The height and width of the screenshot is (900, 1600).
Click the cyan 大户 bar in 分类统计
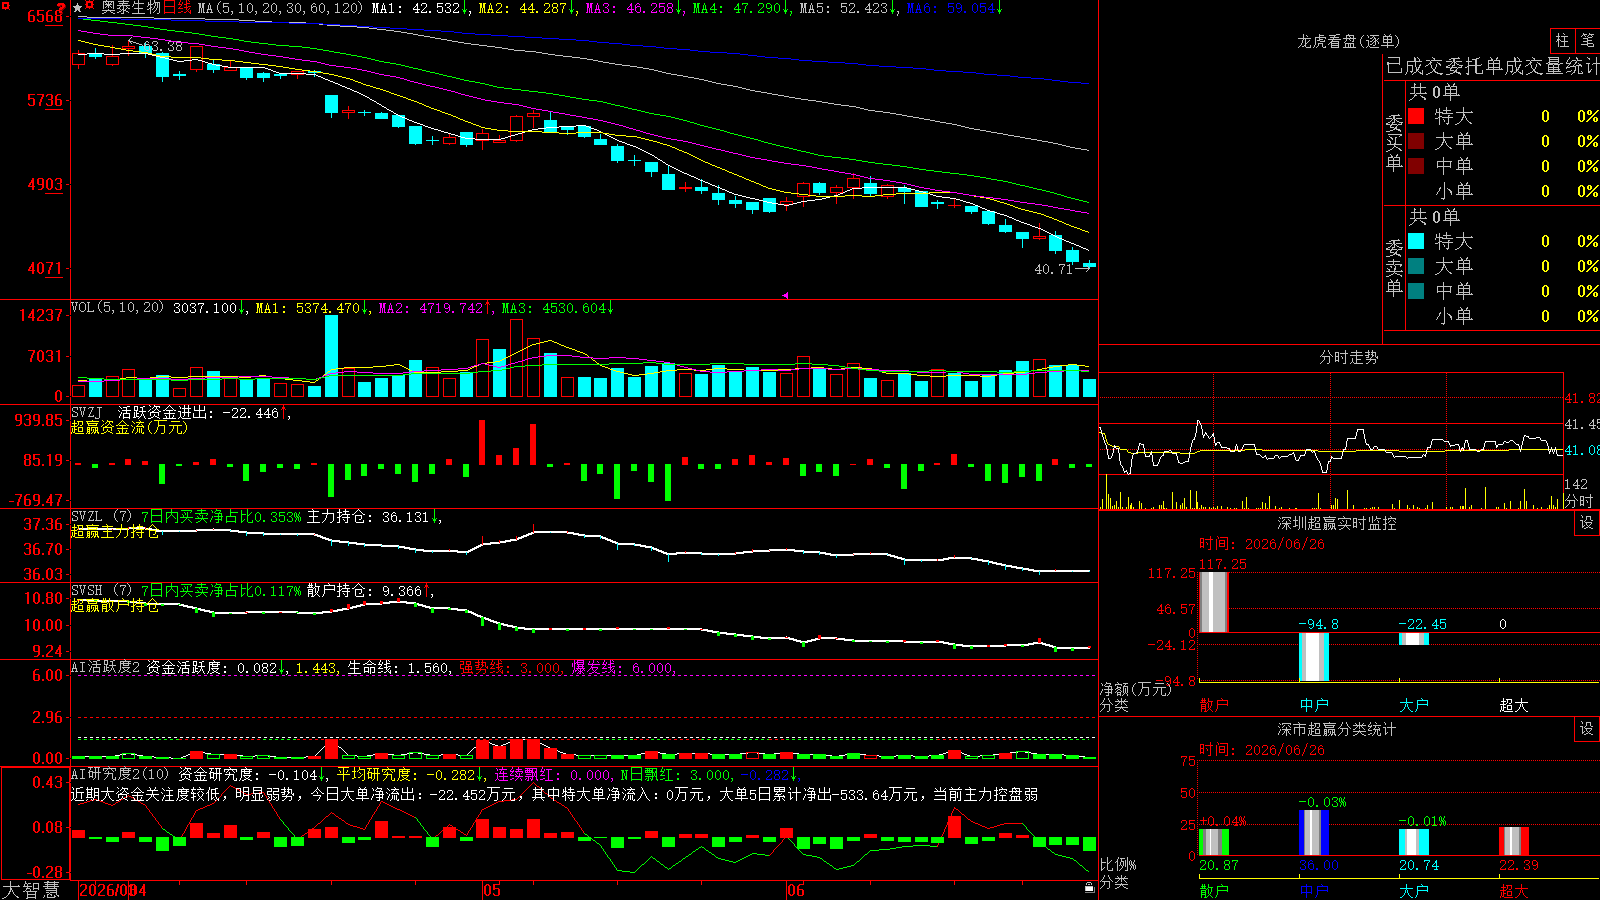[x=1414, y=842]
